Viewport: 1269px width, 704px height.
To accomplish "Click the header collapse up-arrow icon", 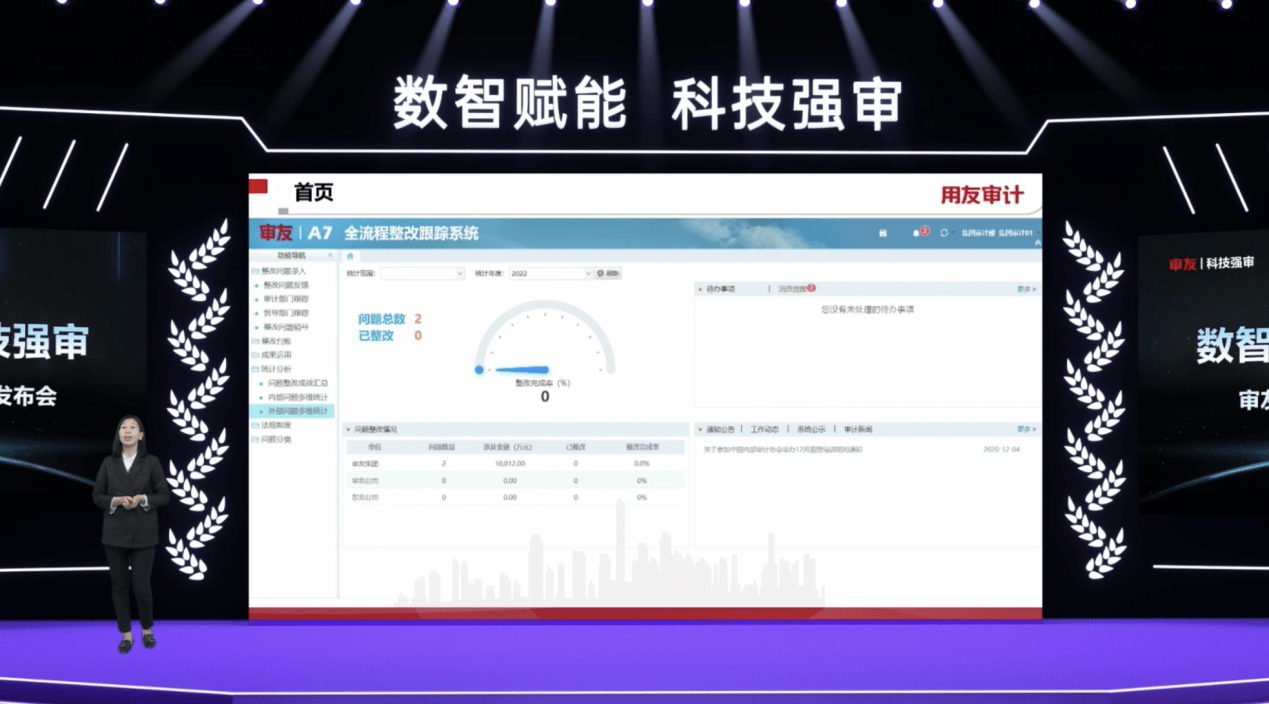I will pos(1037,243).
